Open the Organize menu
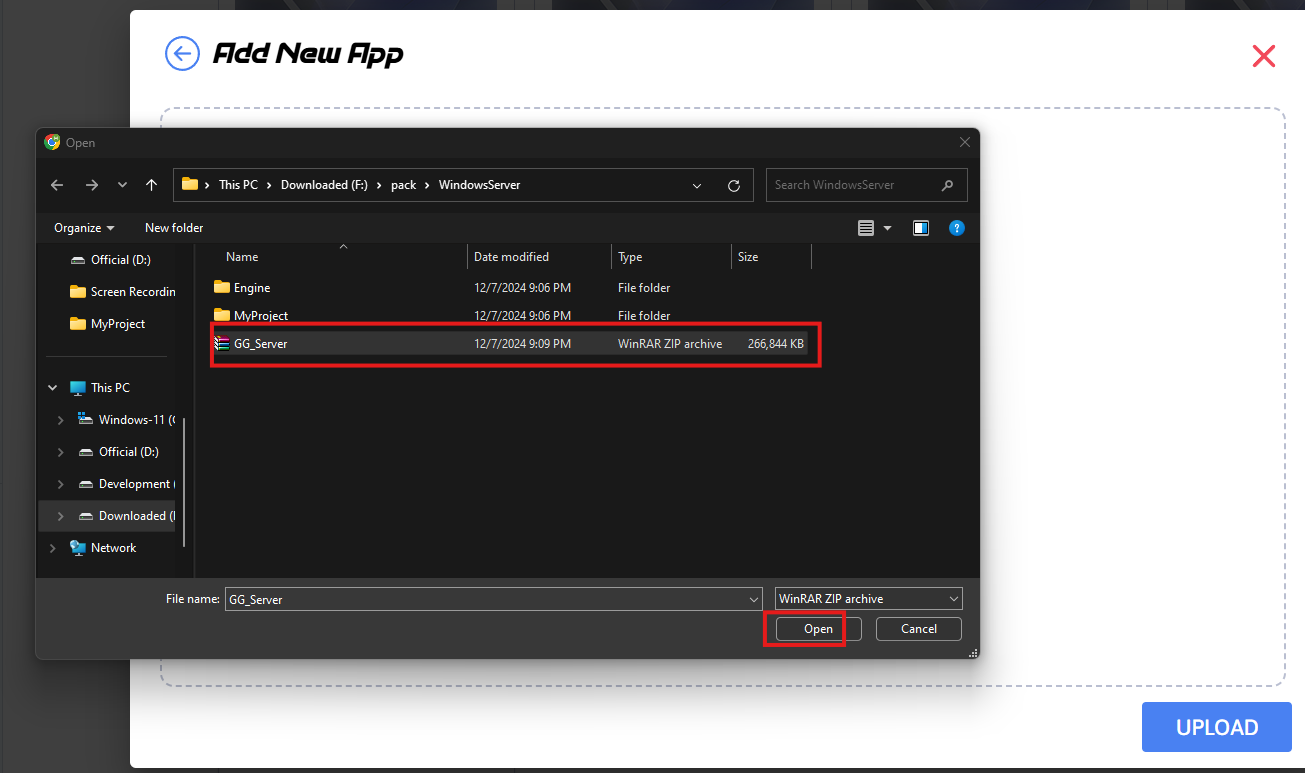The height and width of the screenshot is (773, 1305). [x=84, y=228]
